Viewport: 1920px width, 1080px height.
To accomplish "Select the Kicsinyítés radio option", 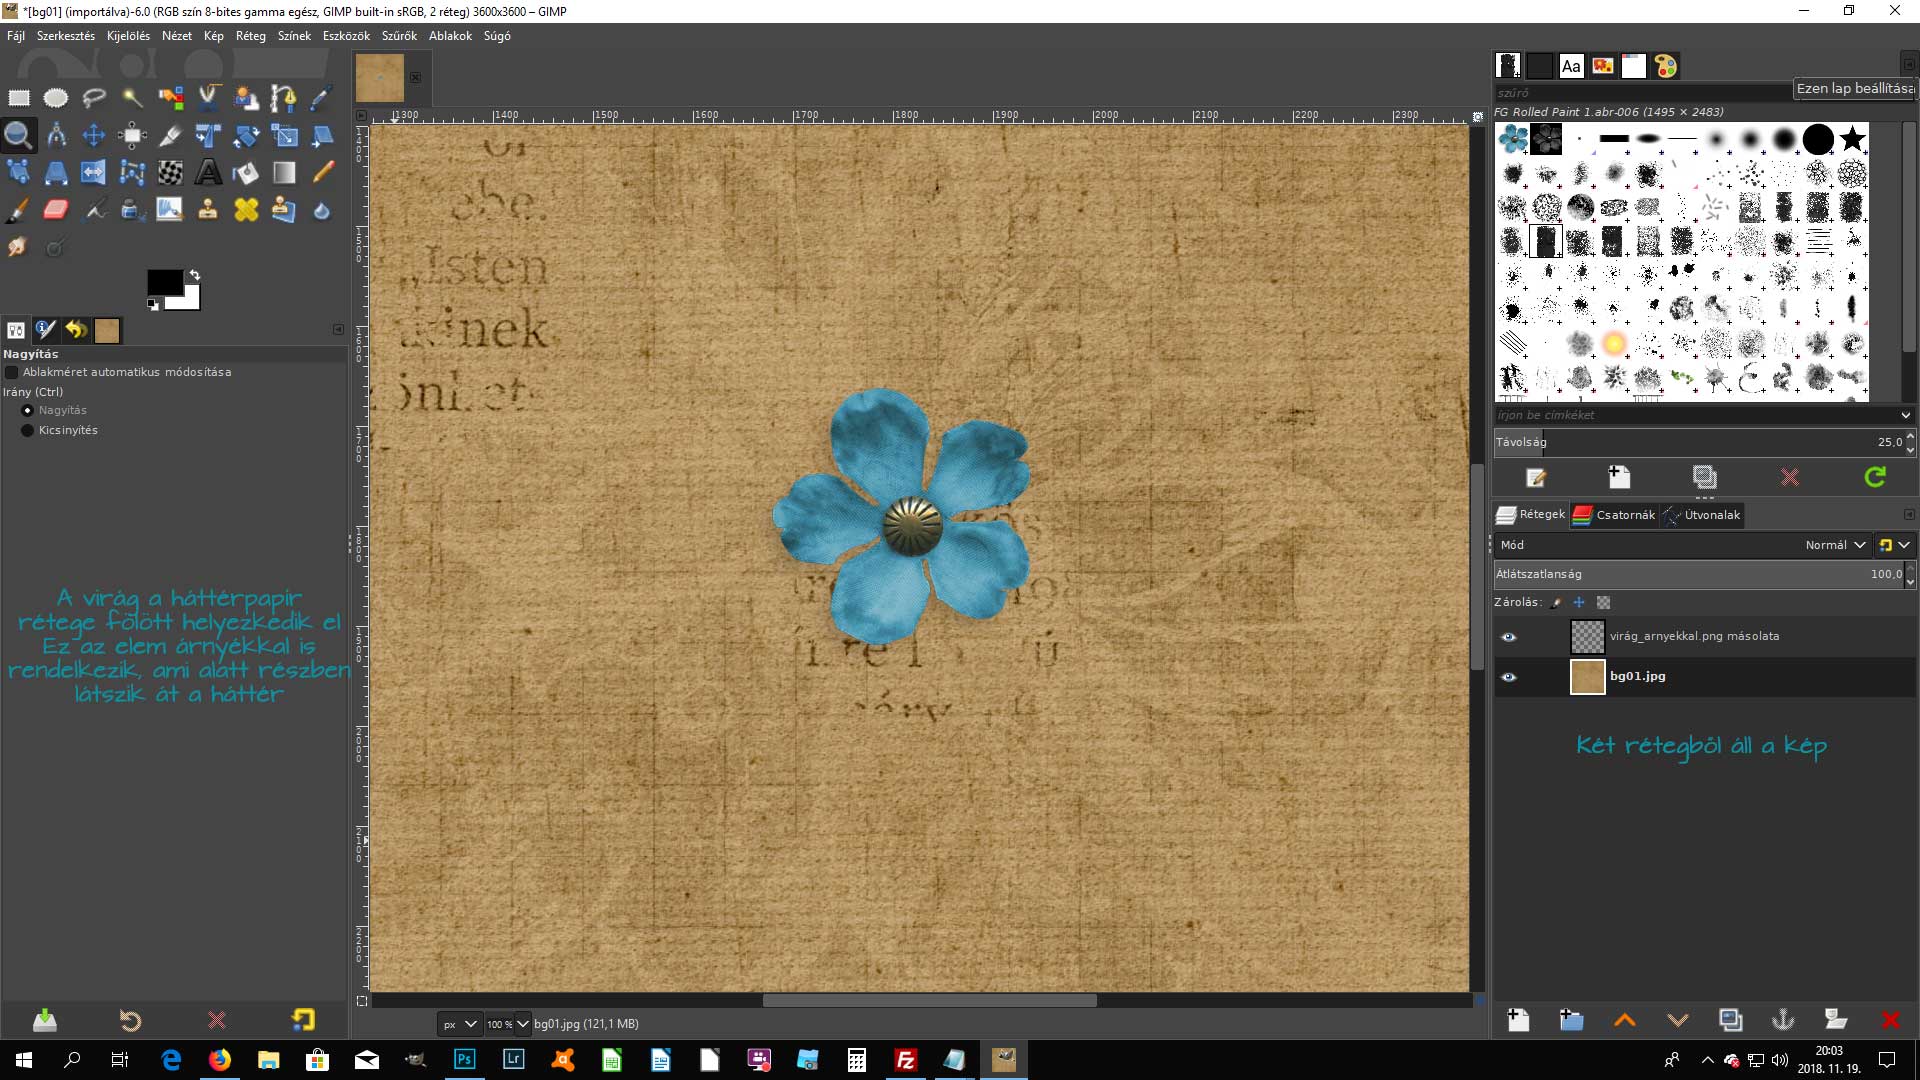I will pos(27,430).
